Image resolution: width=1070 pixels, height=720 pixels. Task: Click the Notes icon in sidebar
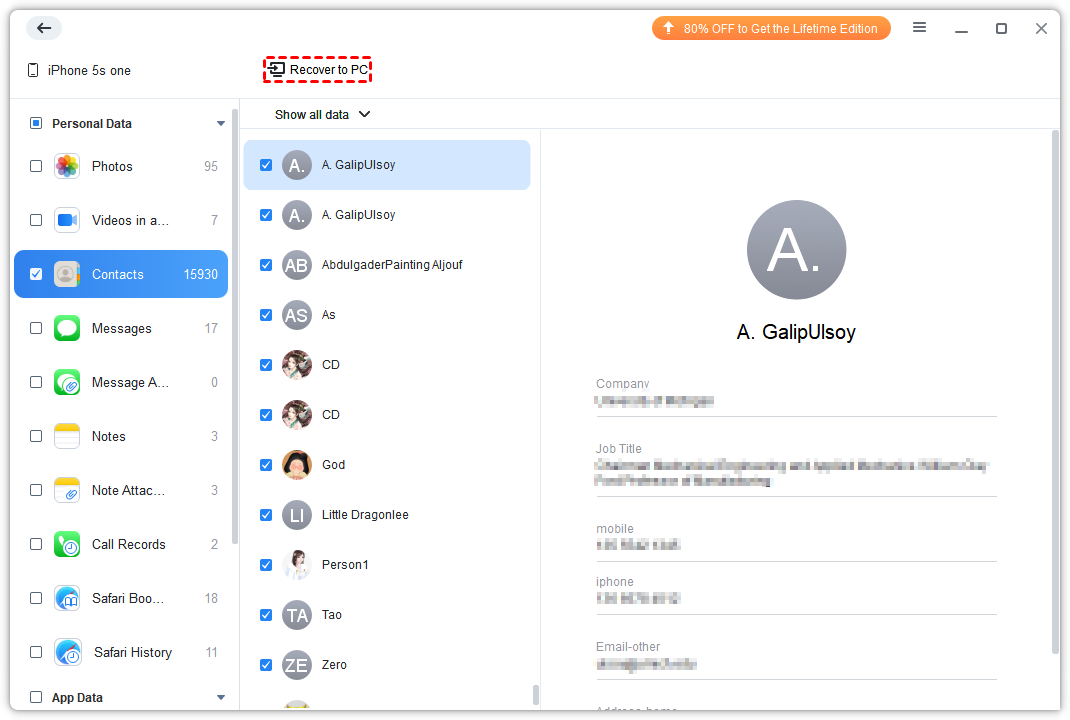[67, 436]
